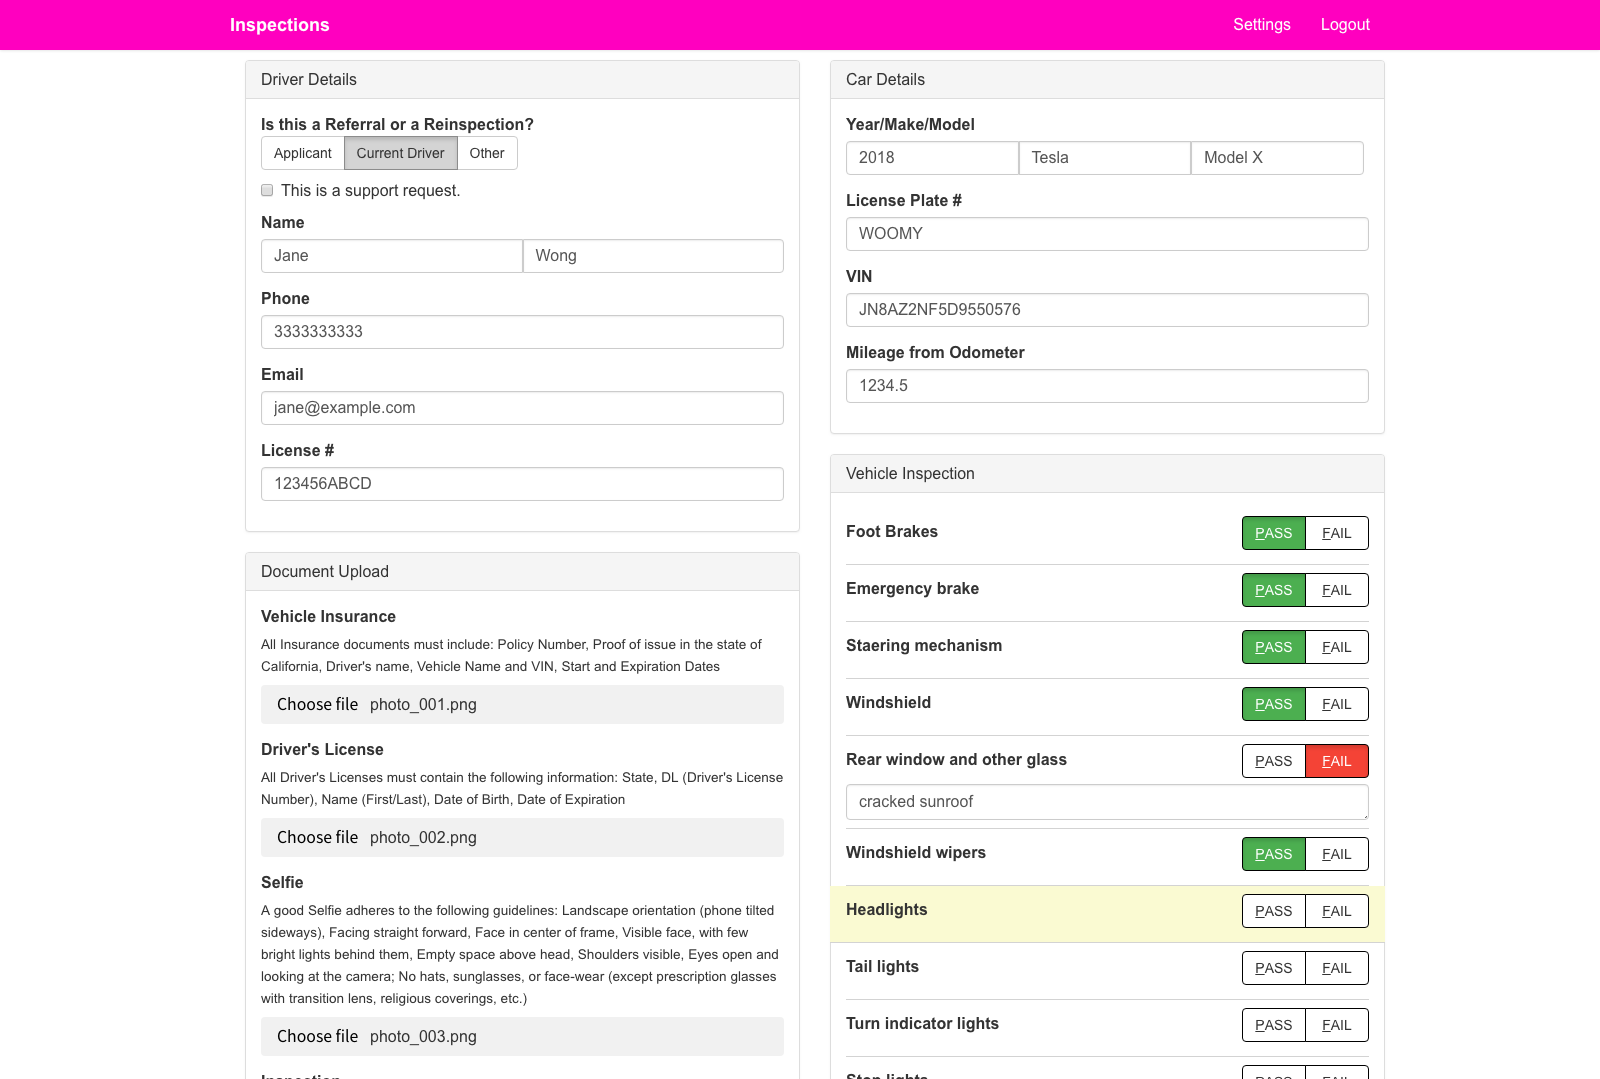Viewport: 1600px width, 1079px height.
Task: Mark Headlights as PASS
Action: (x=1273, y=911)
